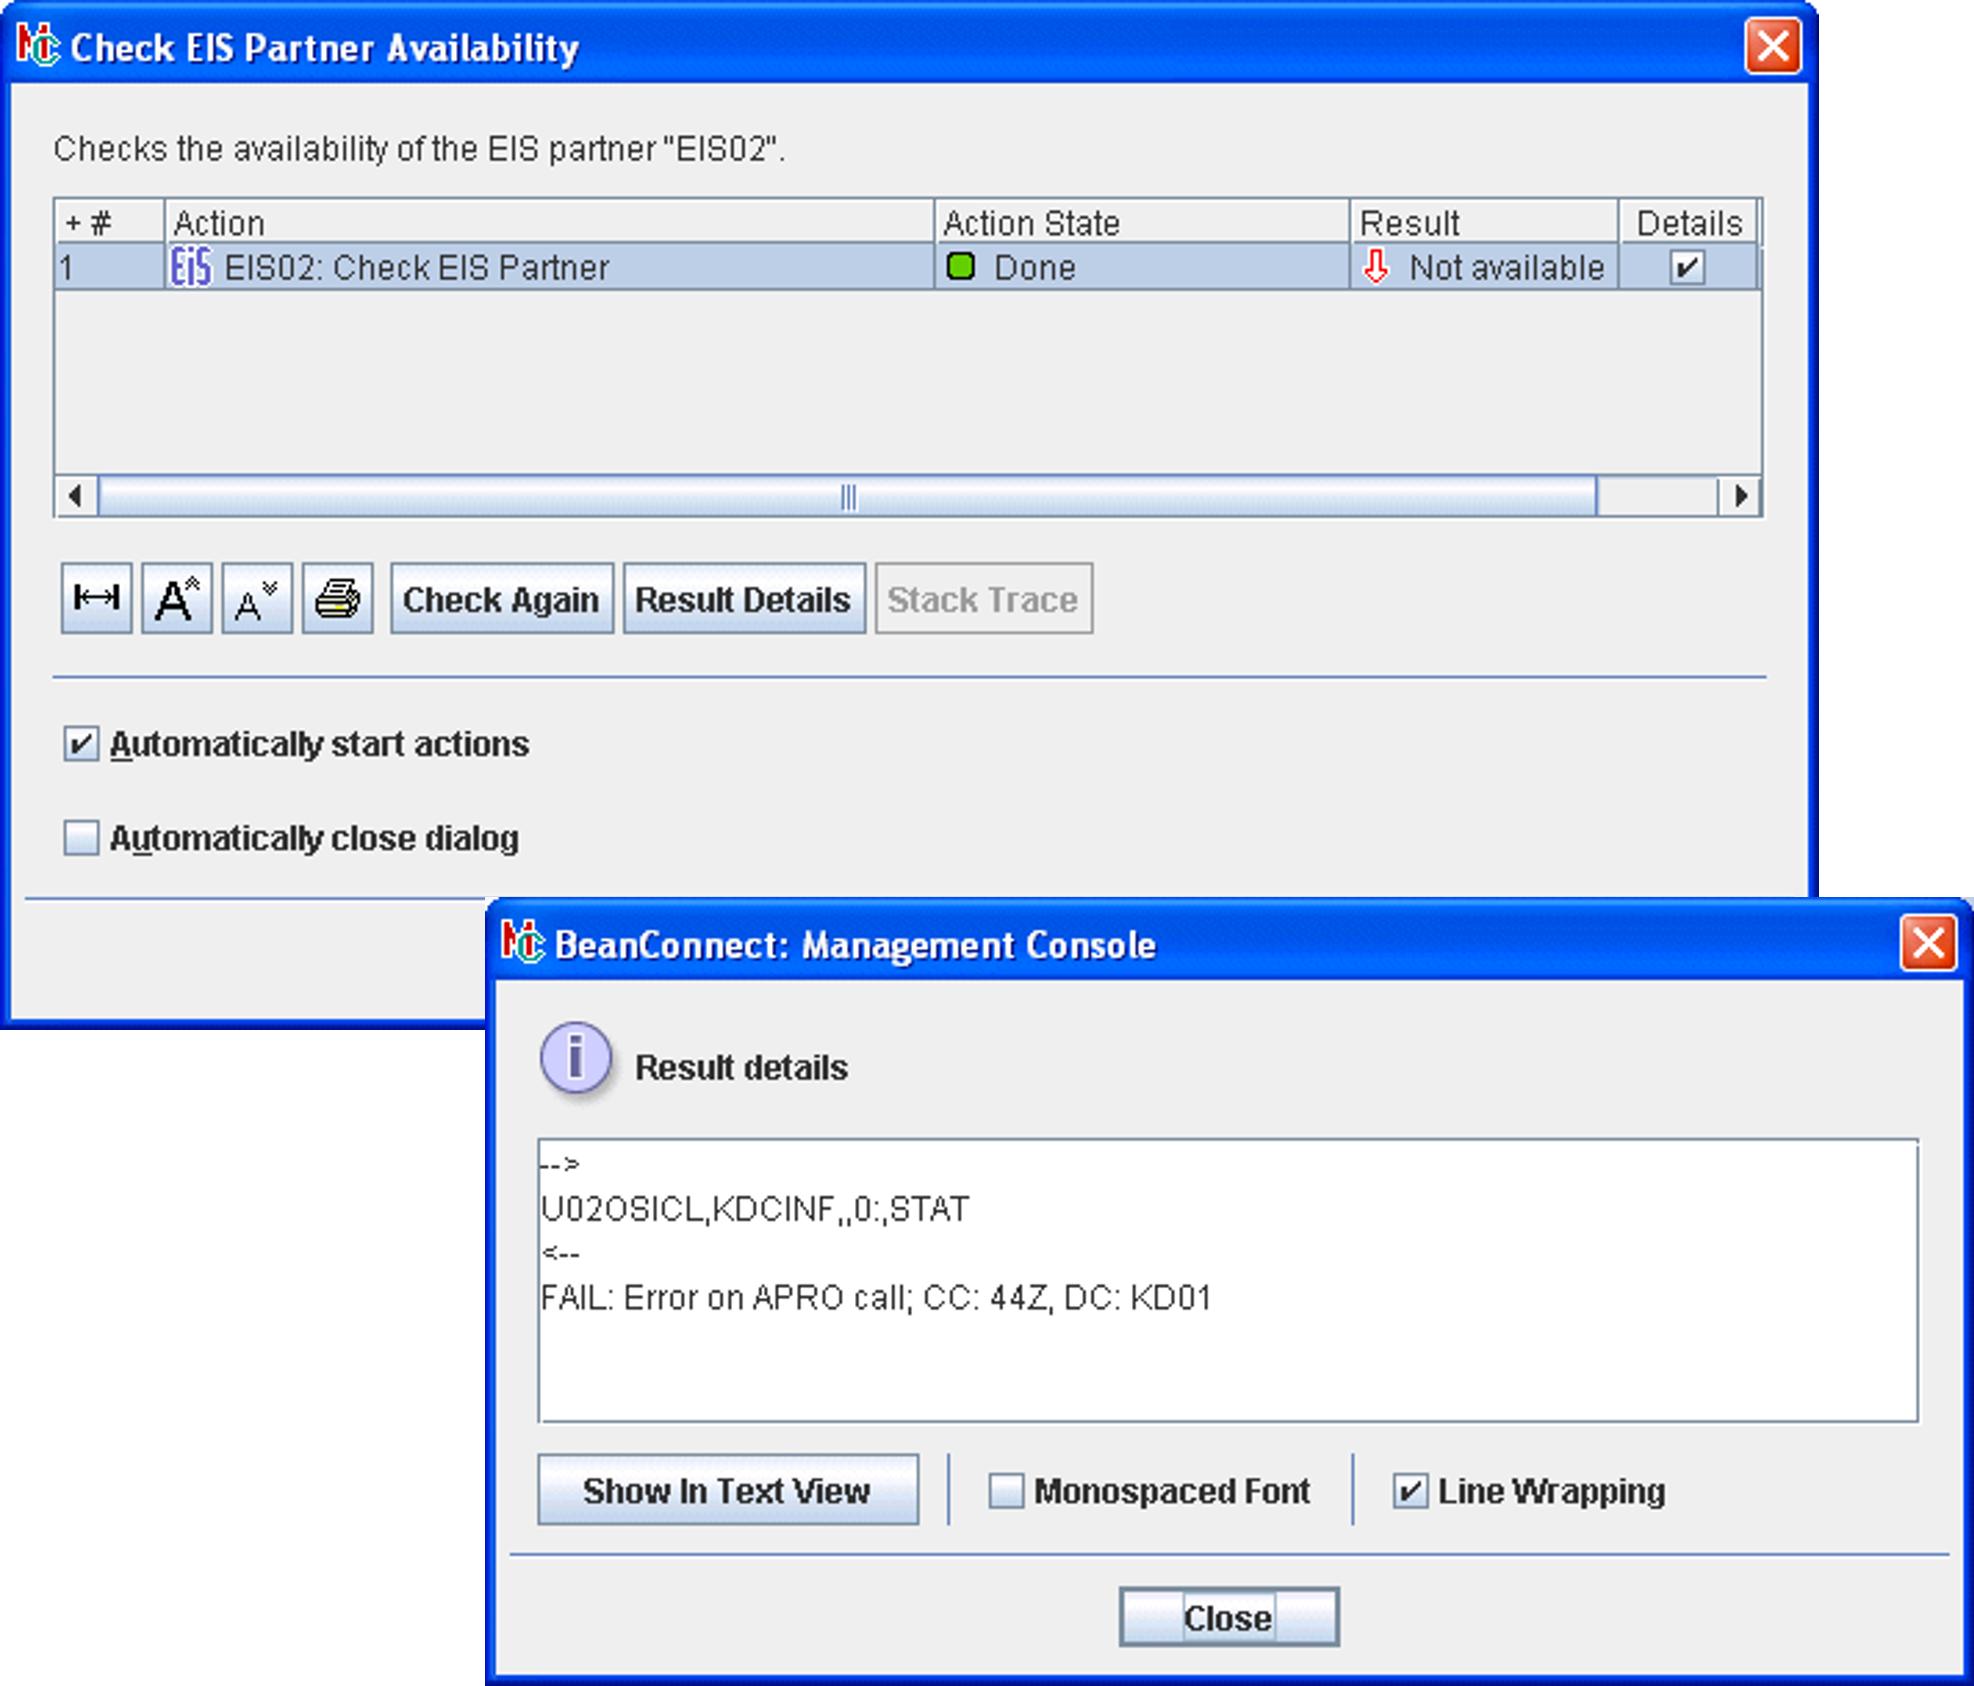Click the EIS icon in the action row
The width and height of the screenshot is (1974, 1686).
(x=191, y=267)
